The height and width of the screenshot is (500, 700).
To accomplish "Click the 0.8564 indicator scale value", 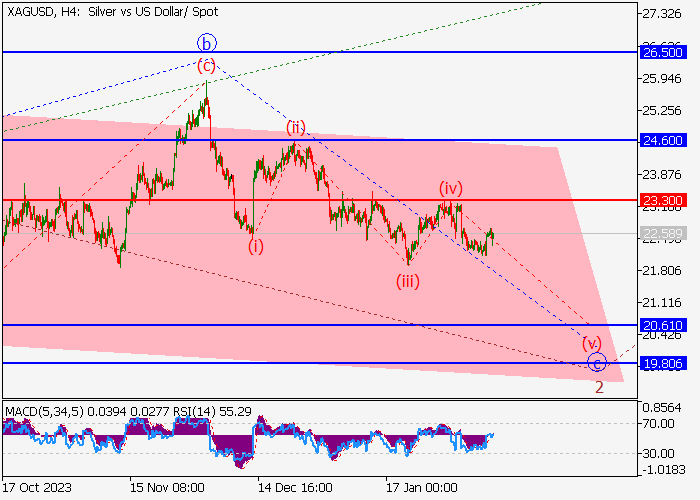I will click(x=662, y=407).
